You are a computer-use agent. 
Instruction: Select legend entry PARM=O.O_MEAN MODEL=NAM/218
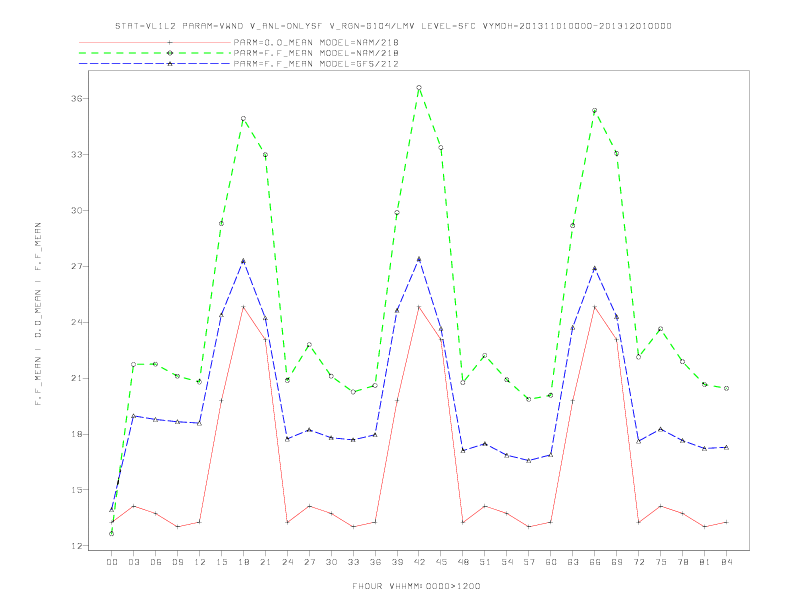316,42
